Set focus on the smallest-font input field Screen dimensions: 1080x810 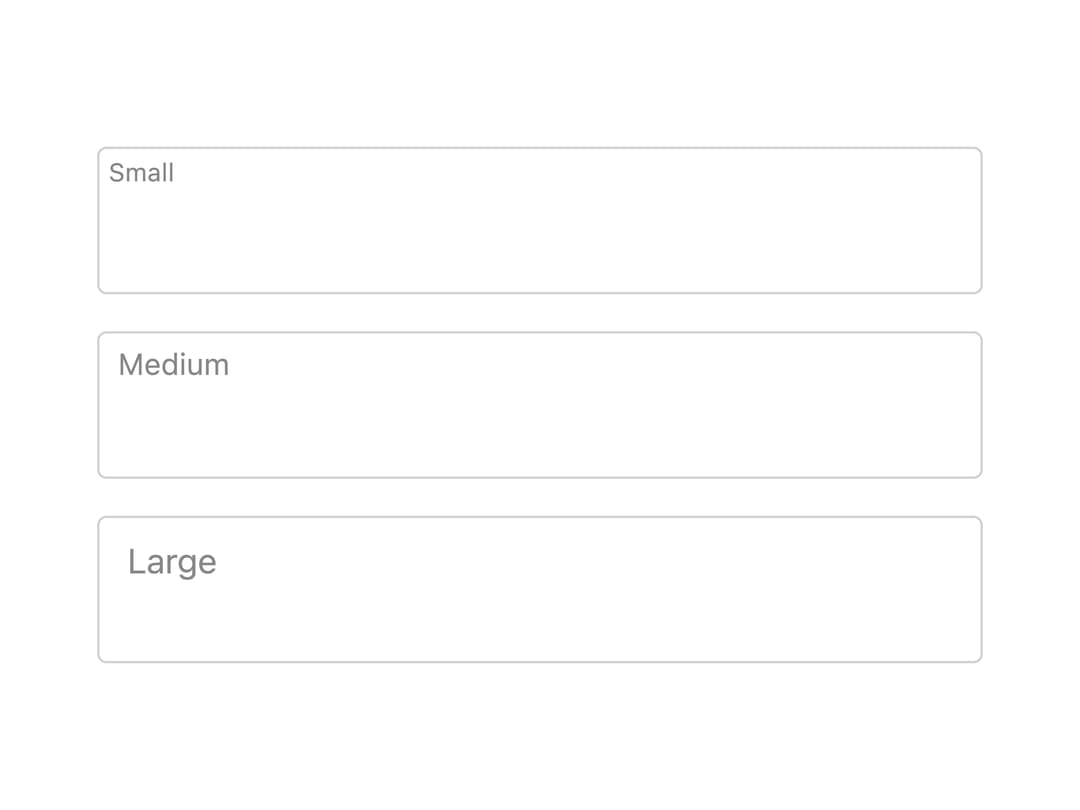coord(539,220)
